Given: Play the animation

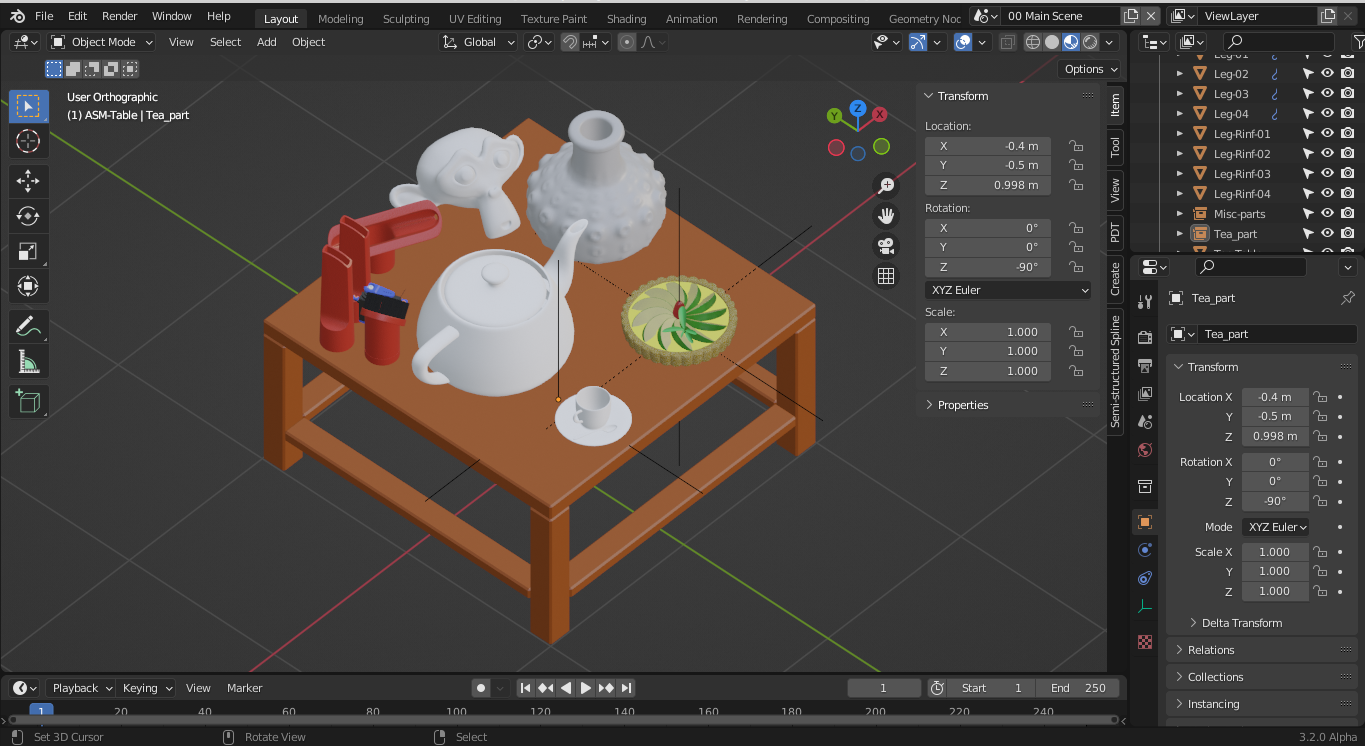Looking at the screenshot, I should point(585,688).
